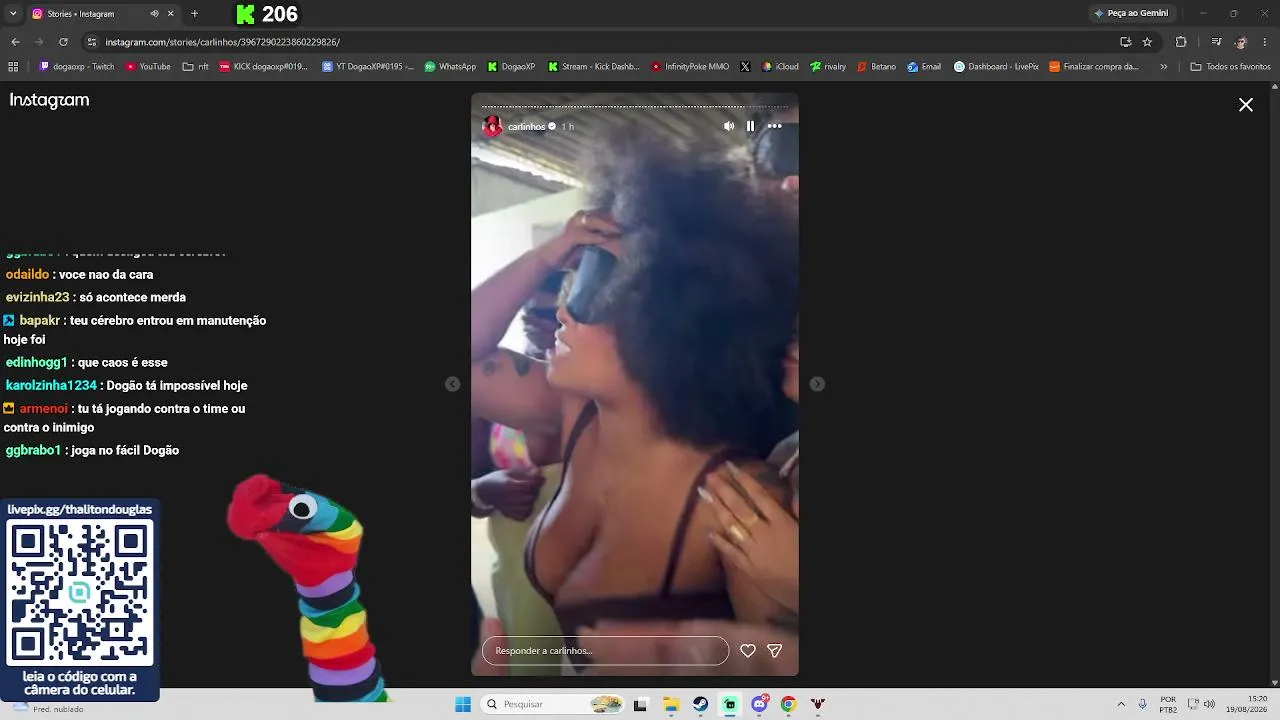The width and height of the screenshot is (1280, 720).
Task: Open Steam from the taskbar
Action: click(701, 704)
